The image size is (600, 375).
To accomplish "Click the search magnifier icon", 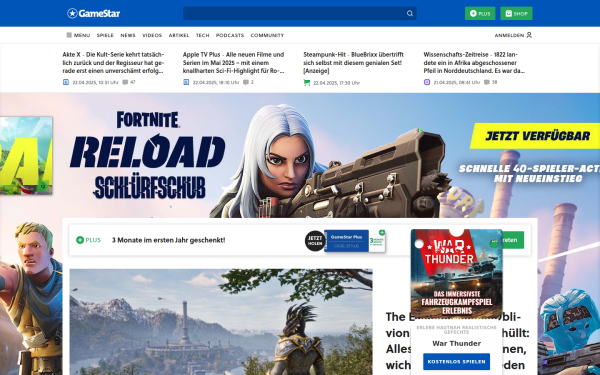I will tap(410, 13).
